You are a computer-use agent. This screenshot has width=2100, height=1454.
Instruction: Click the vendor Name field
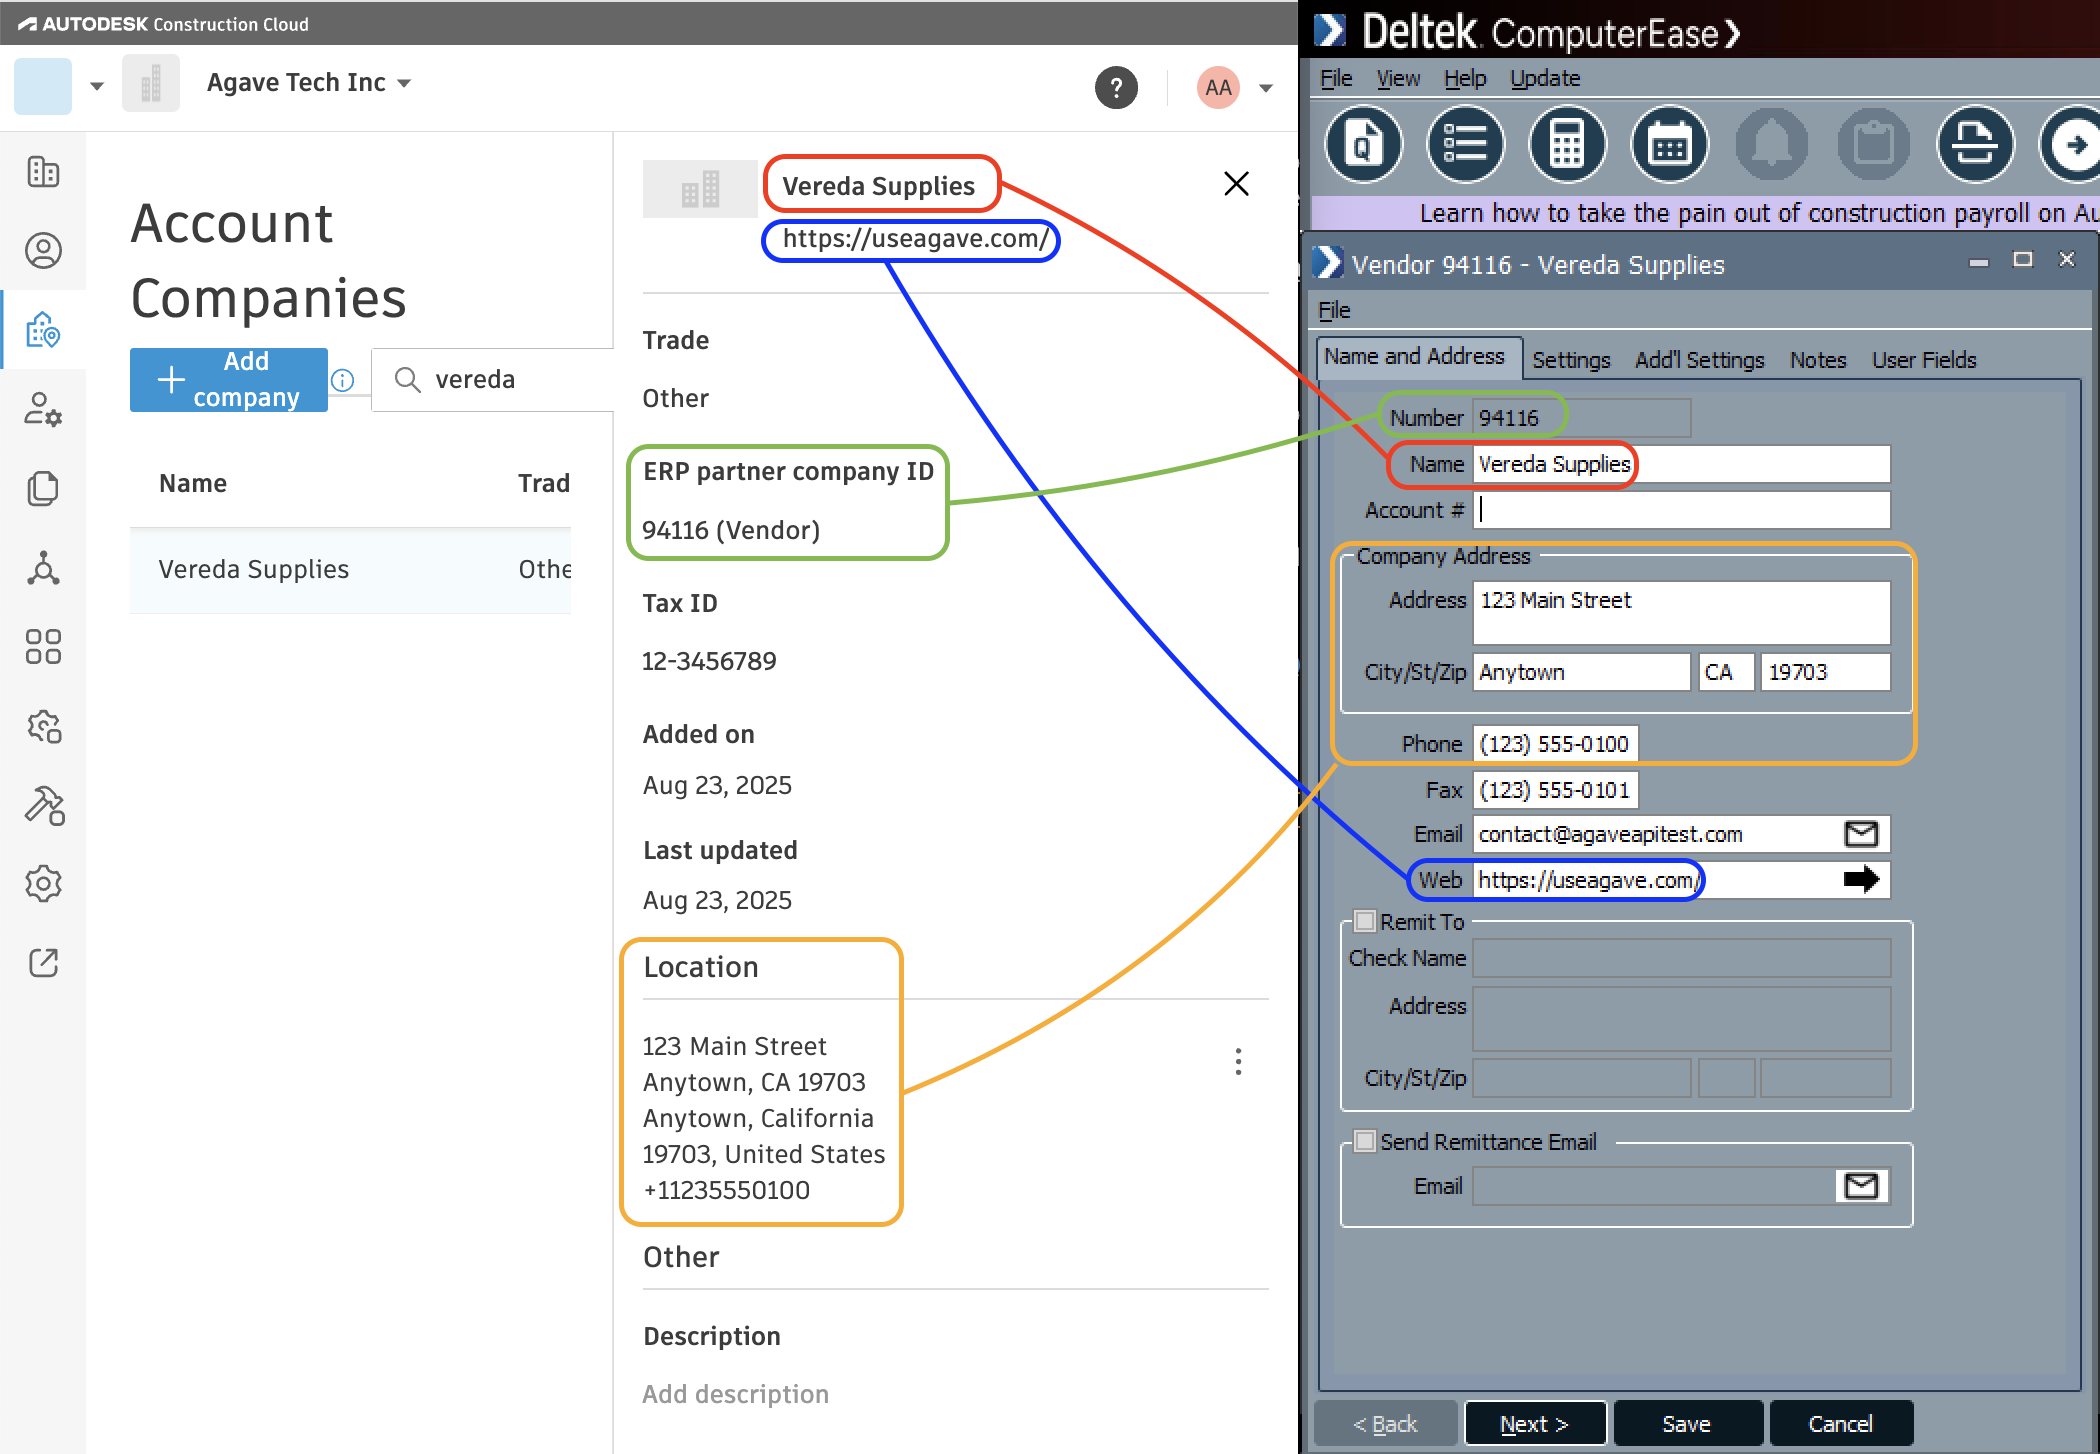(1682, 464)
